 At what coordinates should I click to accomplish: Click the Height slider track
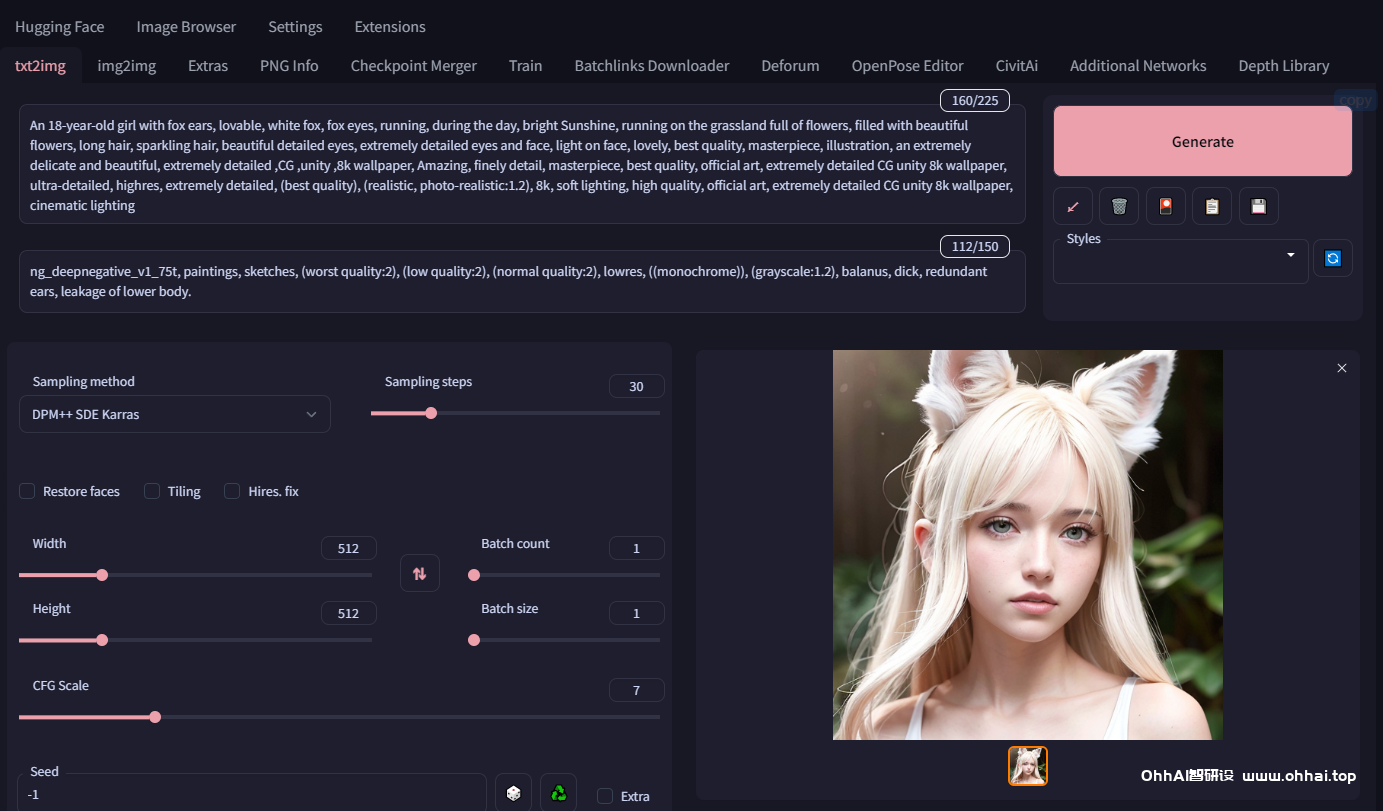(195, 640)
